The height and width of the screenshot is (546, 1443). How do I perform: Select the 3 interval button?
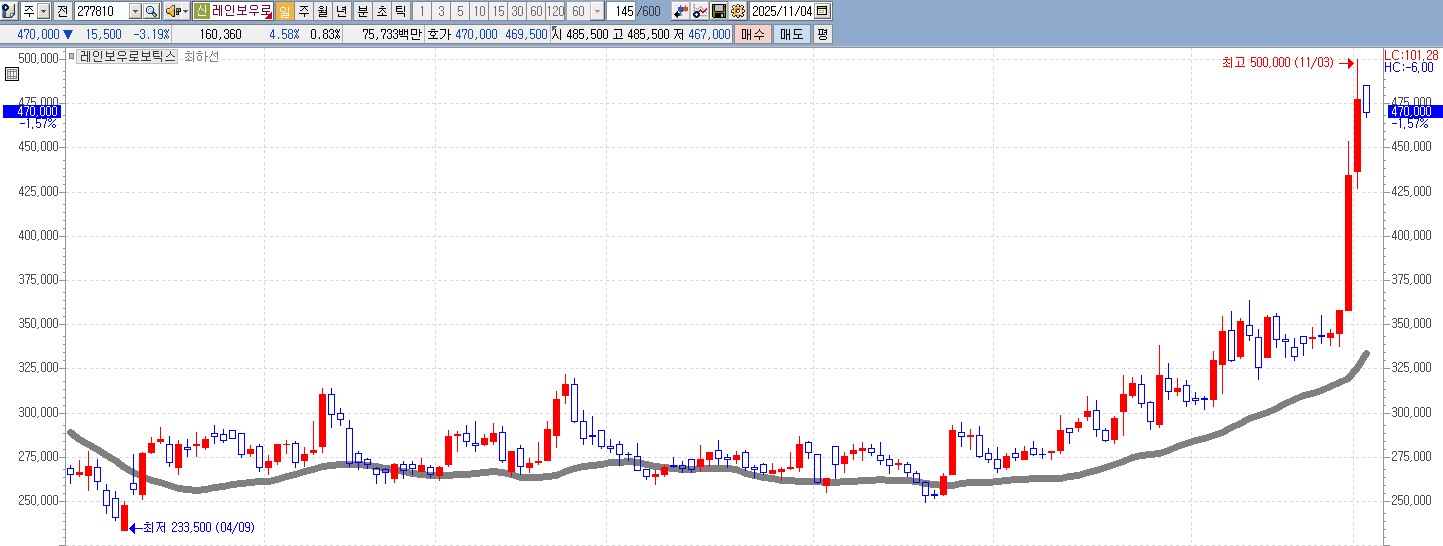click(x=441, y=11)
